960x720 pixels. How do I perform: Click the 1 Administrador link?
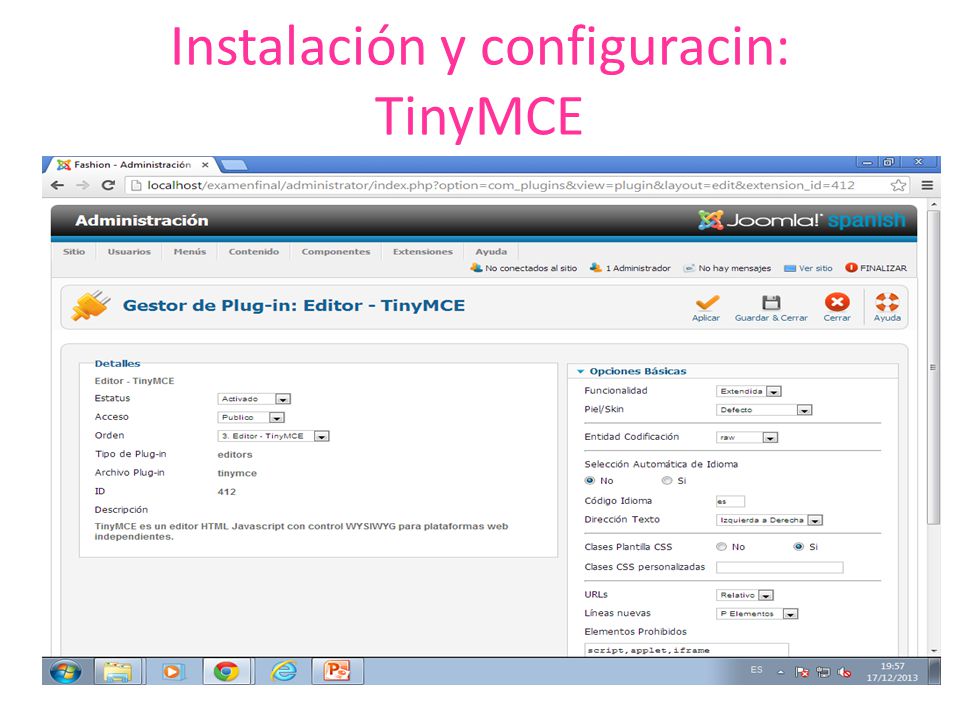click(x=638, y=268)
